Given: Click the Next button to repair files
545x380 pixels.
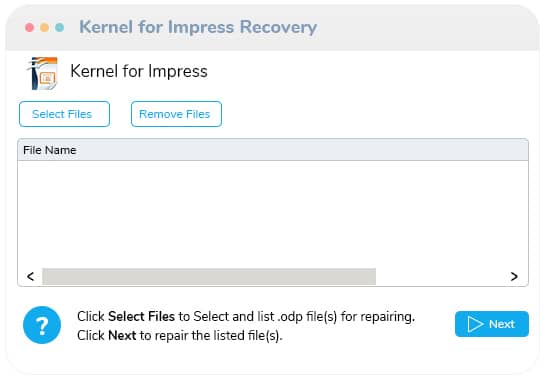Looking at the screenshot, I should coord(492,324).
